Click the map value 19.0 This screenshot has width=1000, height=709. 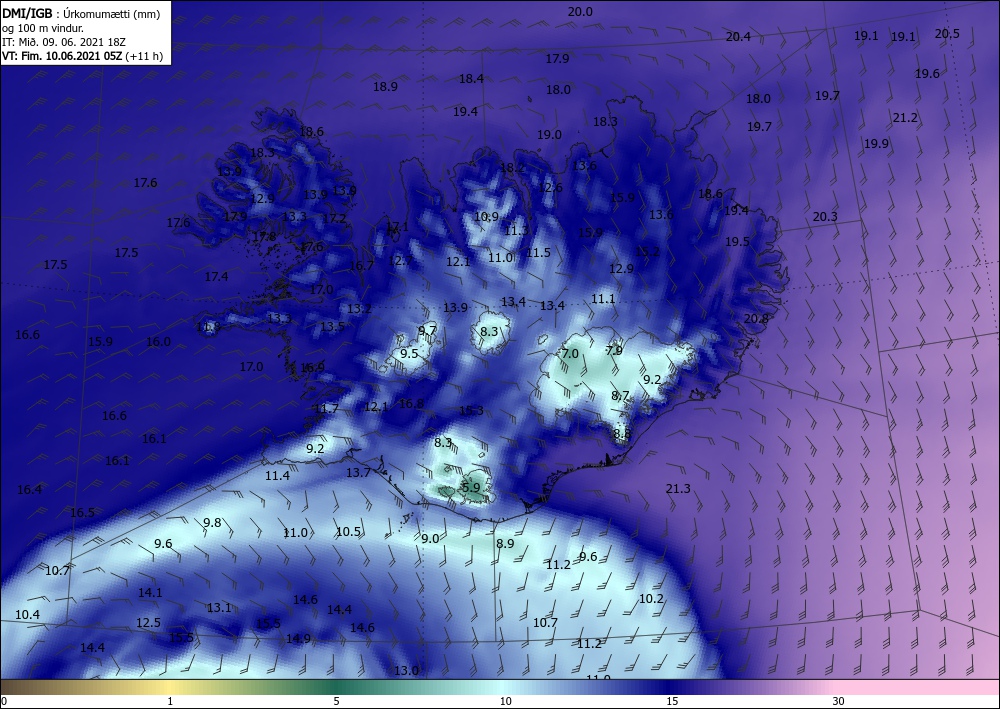[549, 135]
